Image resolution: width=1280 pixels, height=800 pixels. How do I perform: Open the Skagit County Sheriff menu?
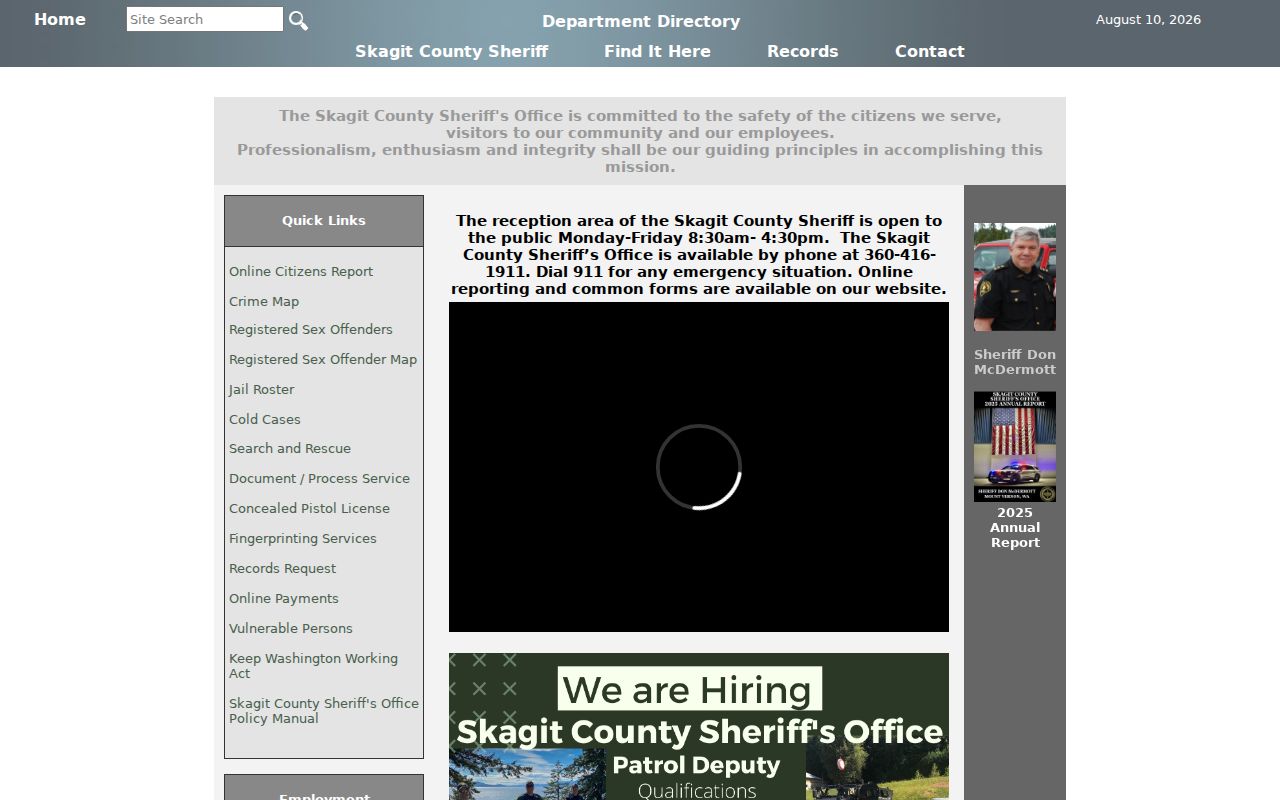tap(452, 51)
